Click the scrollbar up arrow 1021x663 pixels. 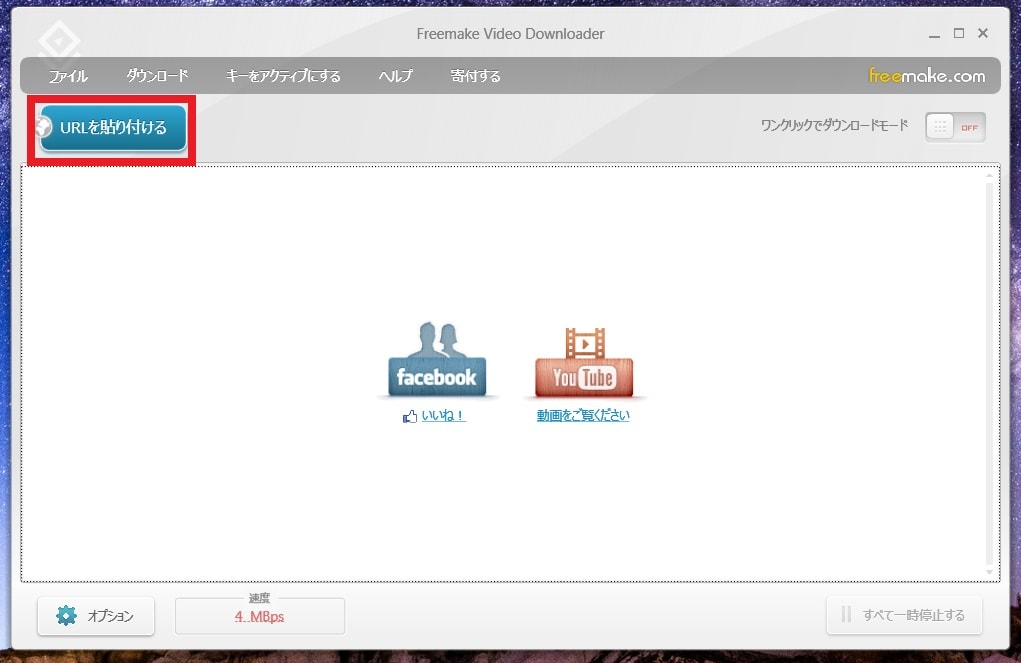pos(990,175)
